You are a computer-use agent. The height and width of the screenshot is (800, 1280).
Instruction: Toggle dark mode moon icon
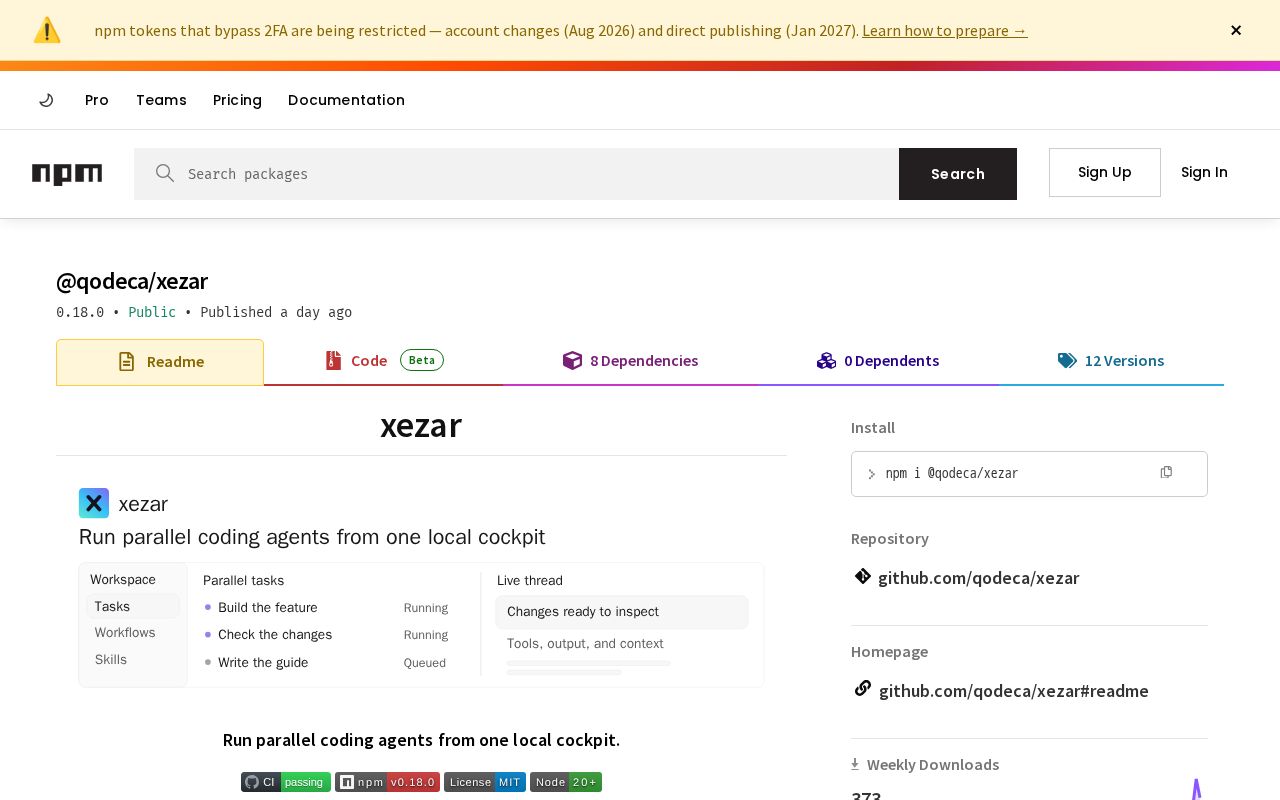pyautogui.click(x=46, y=100)
